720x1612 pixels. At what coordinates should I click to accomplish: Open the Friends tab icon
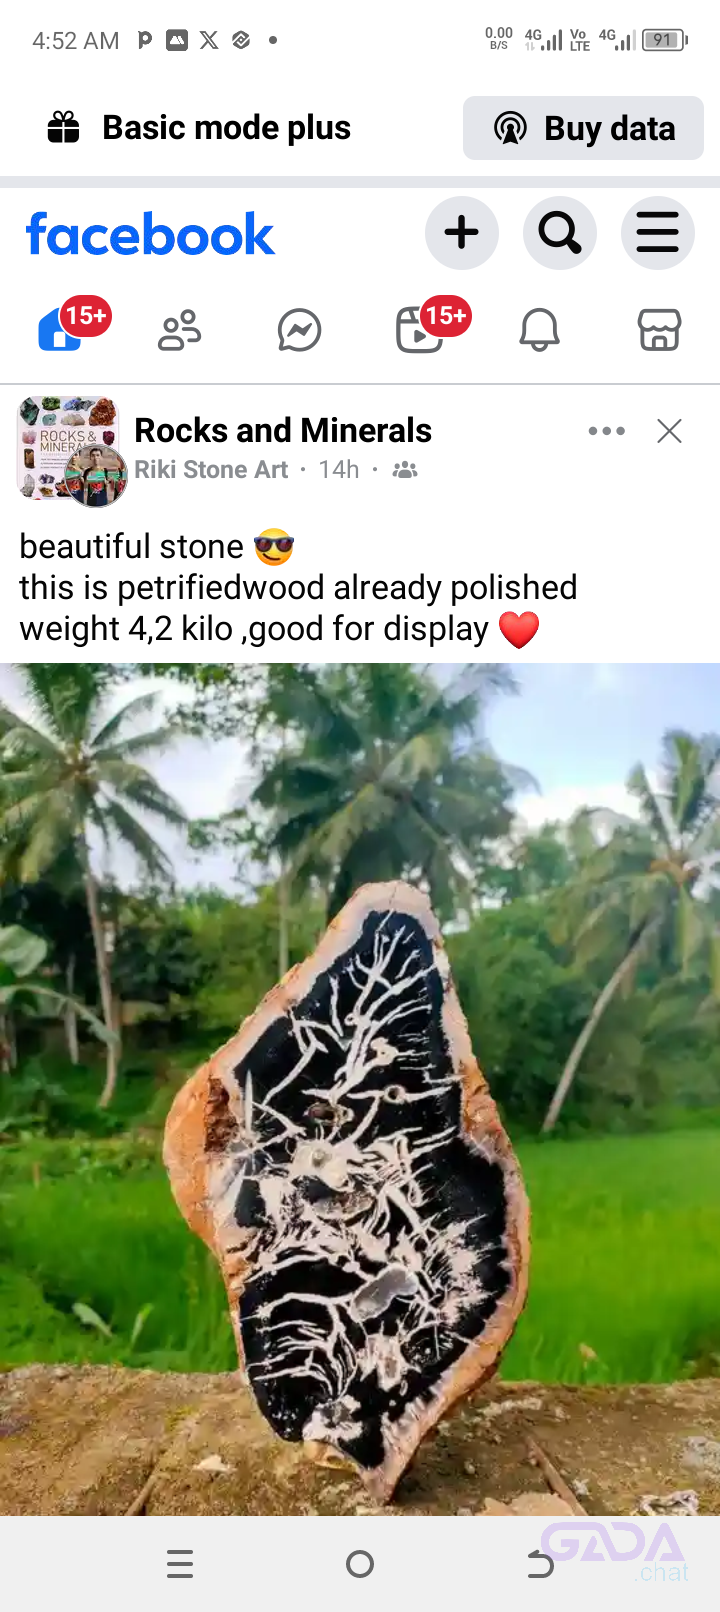180,330
